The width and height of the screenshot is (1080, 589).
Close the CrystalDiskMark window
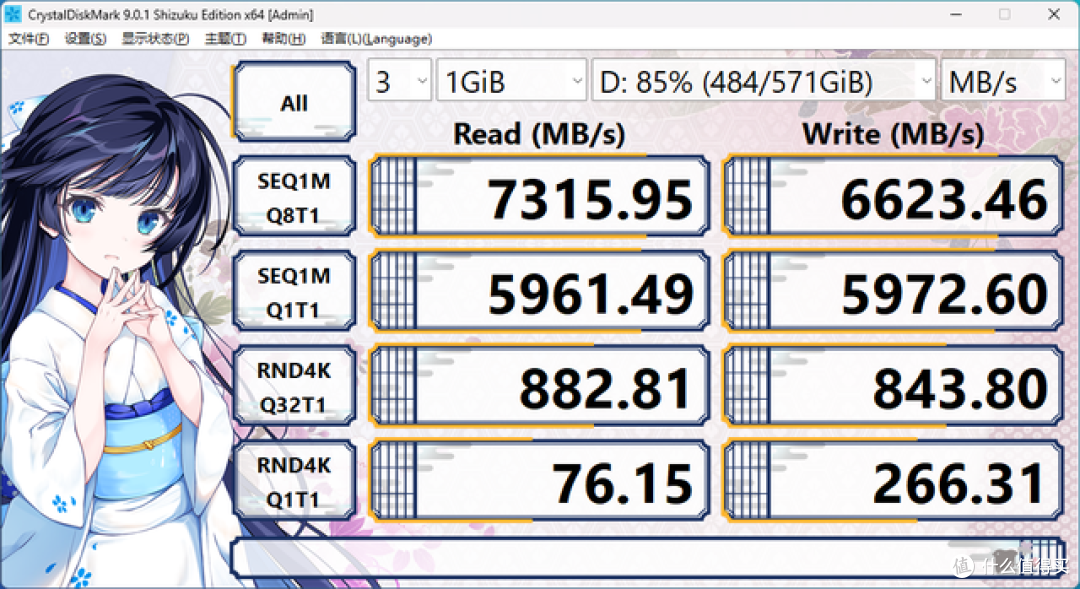click(x=1054, y=14)
